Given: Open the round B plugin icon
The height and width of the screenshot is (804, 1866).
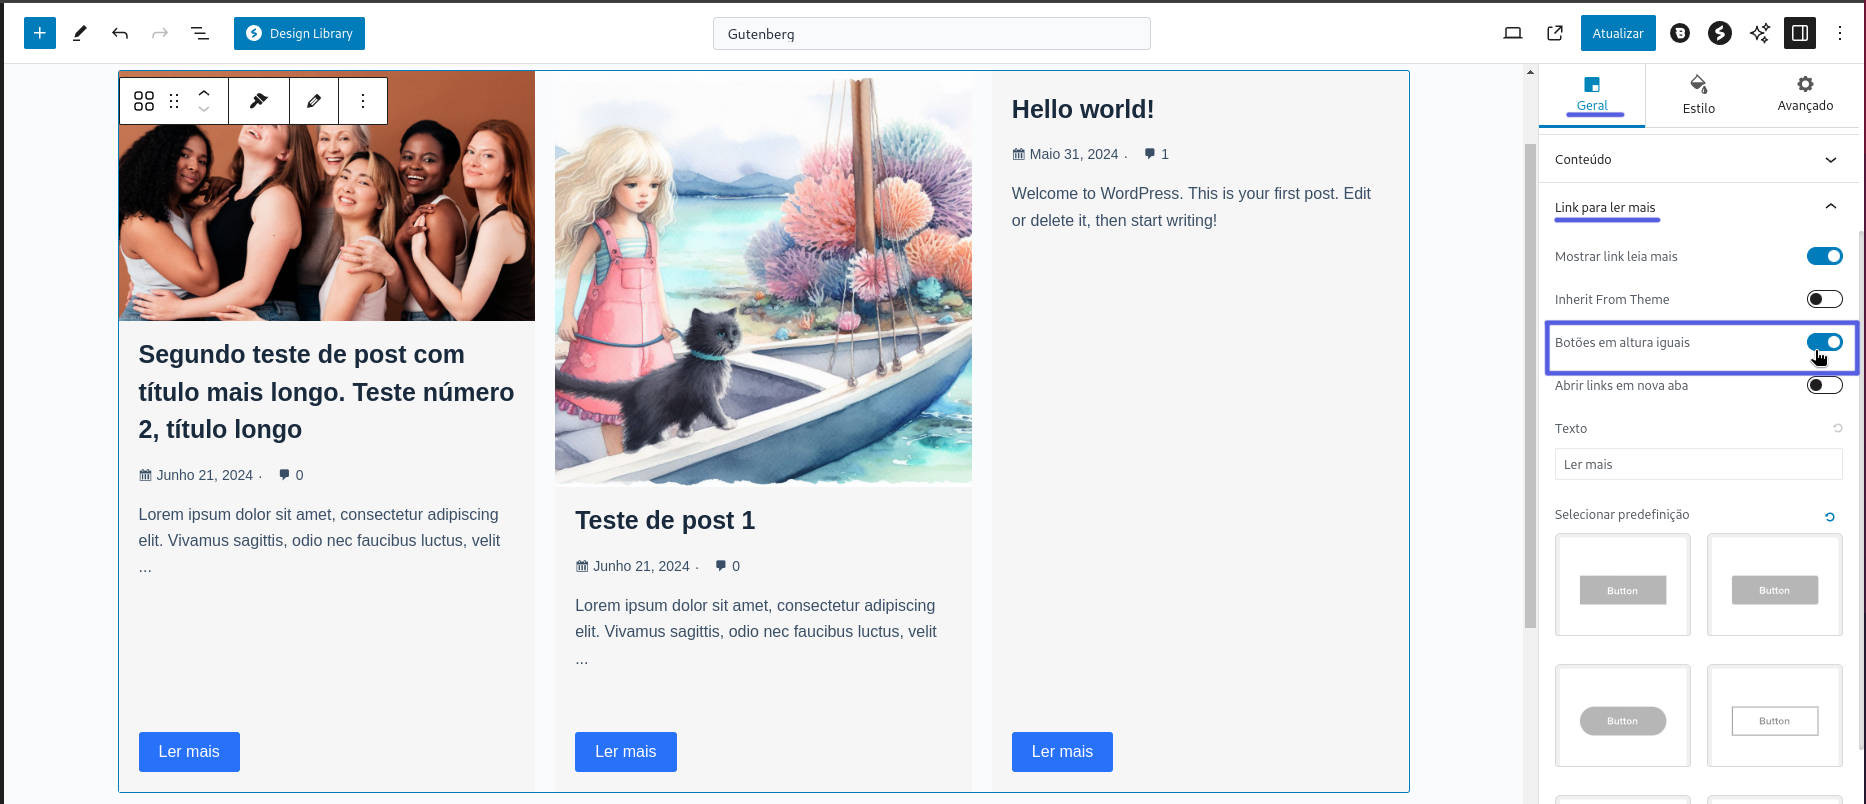Looking at the screenshot, I should pos(1680,33).
